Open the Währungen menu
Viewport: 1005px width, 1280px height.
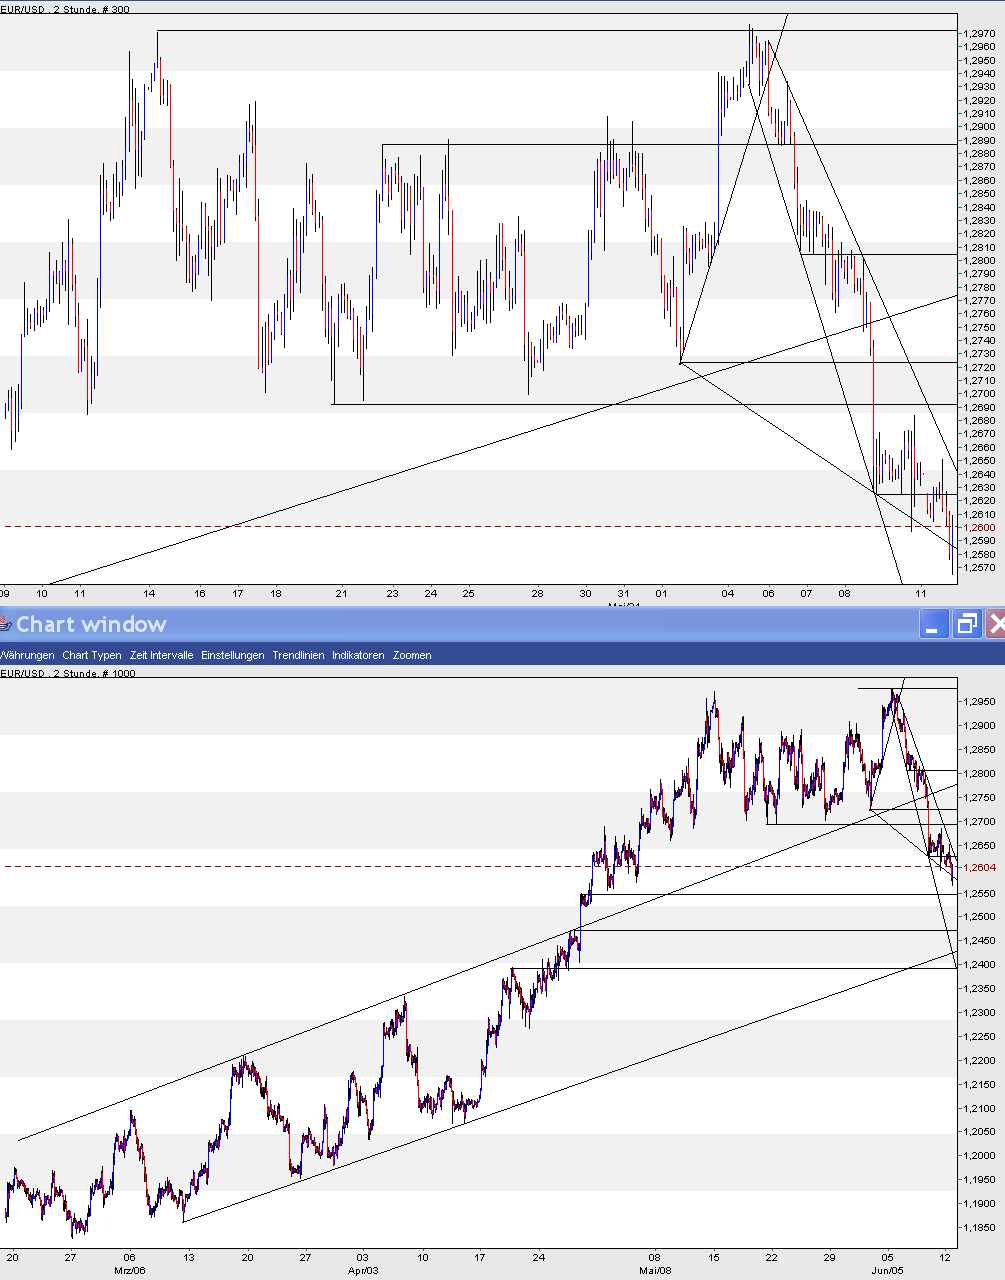[25, 655]
